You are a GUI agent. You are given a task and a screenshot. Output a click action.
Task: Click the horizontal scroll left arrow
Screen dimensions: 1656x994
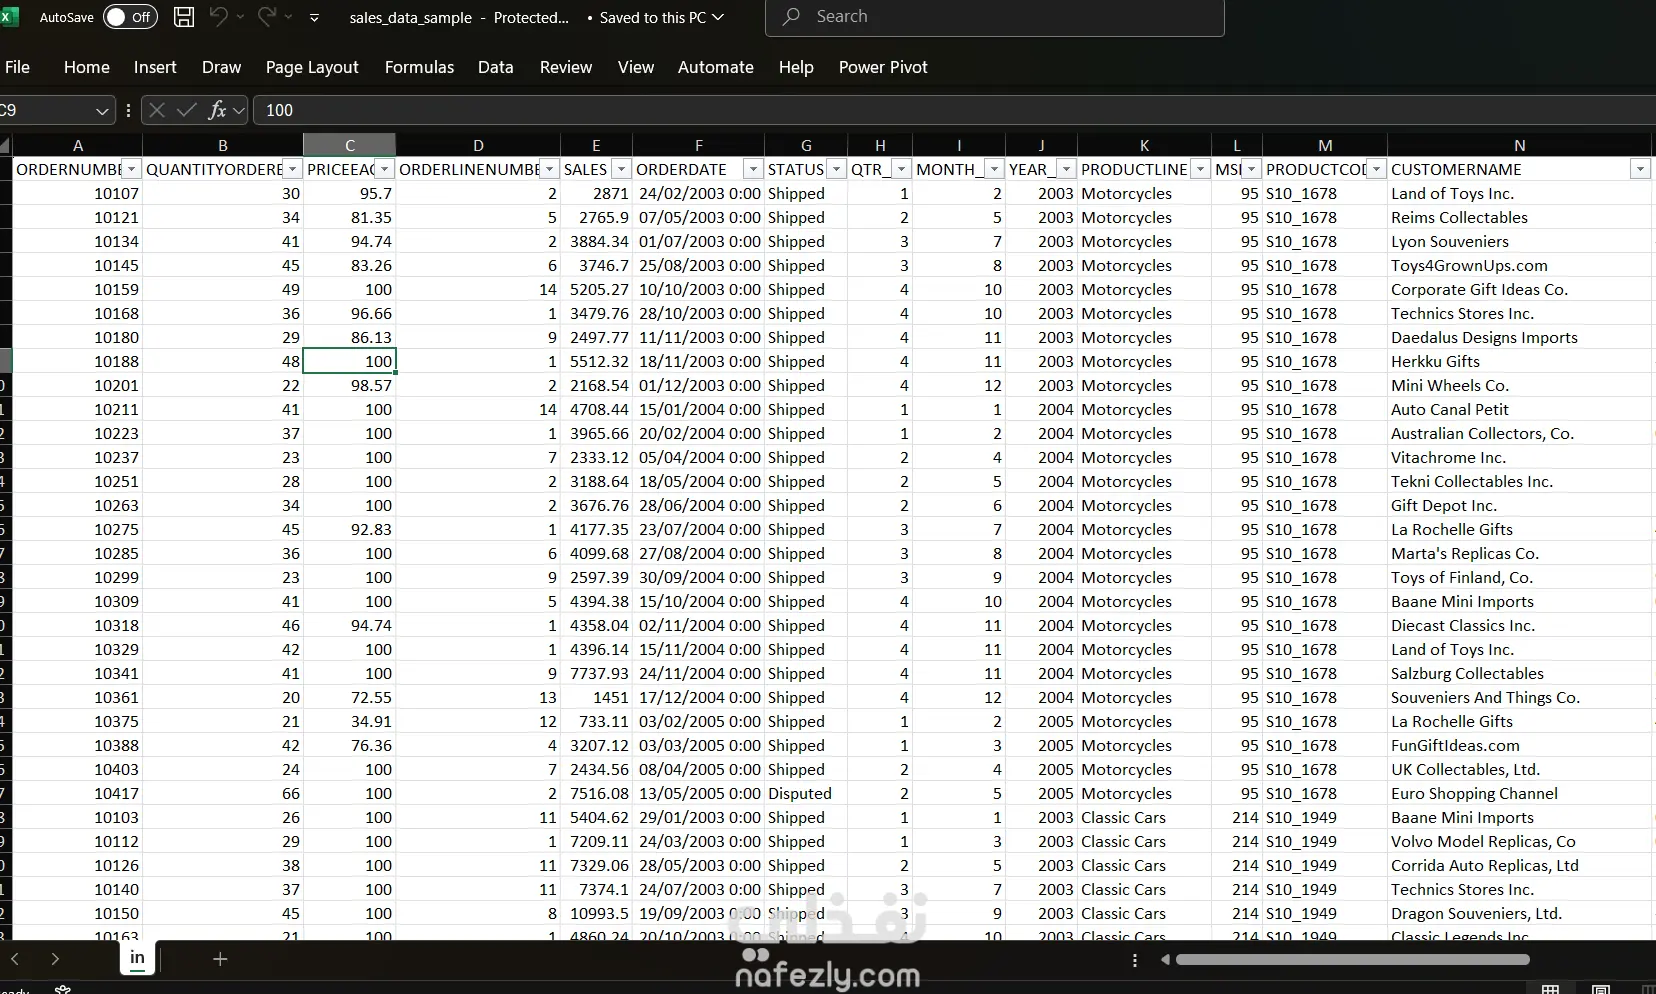(x=1165, y=960)
